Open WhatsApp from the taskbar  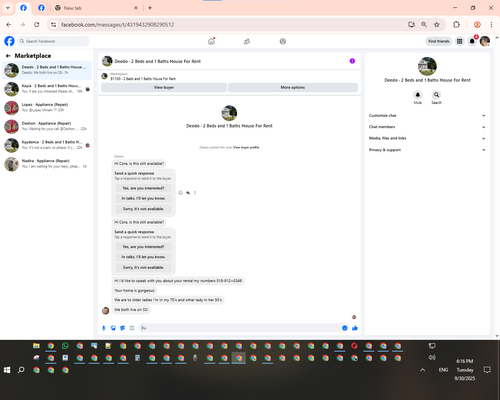[x=65, y=346]
